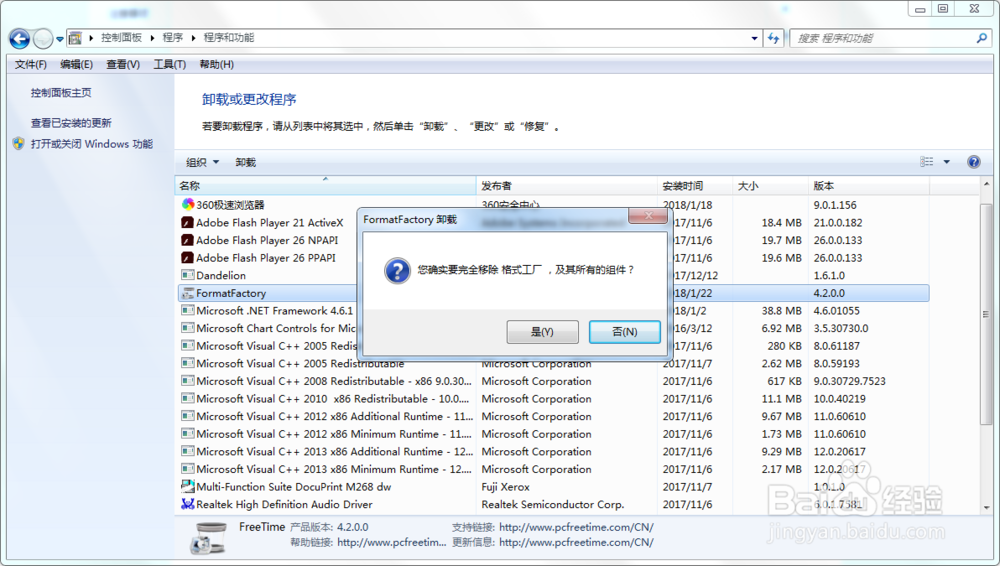
Task: Click the 否(N) cancel button
Action: tap(624, 332)
